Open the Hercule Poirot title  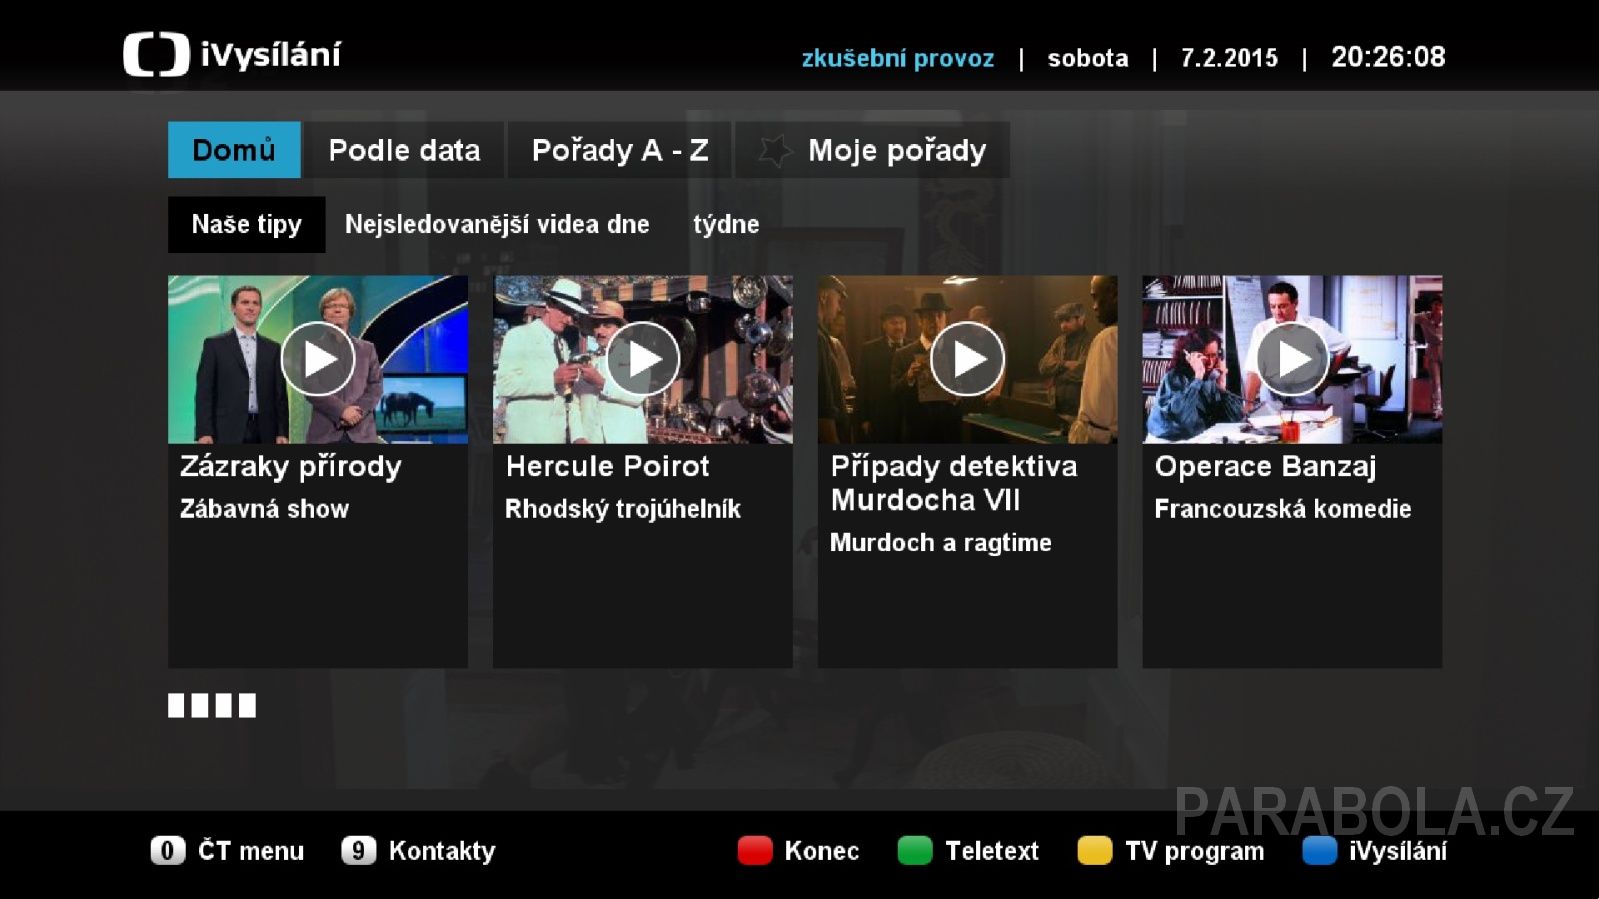pyautogui.click(x=608, y=466)
